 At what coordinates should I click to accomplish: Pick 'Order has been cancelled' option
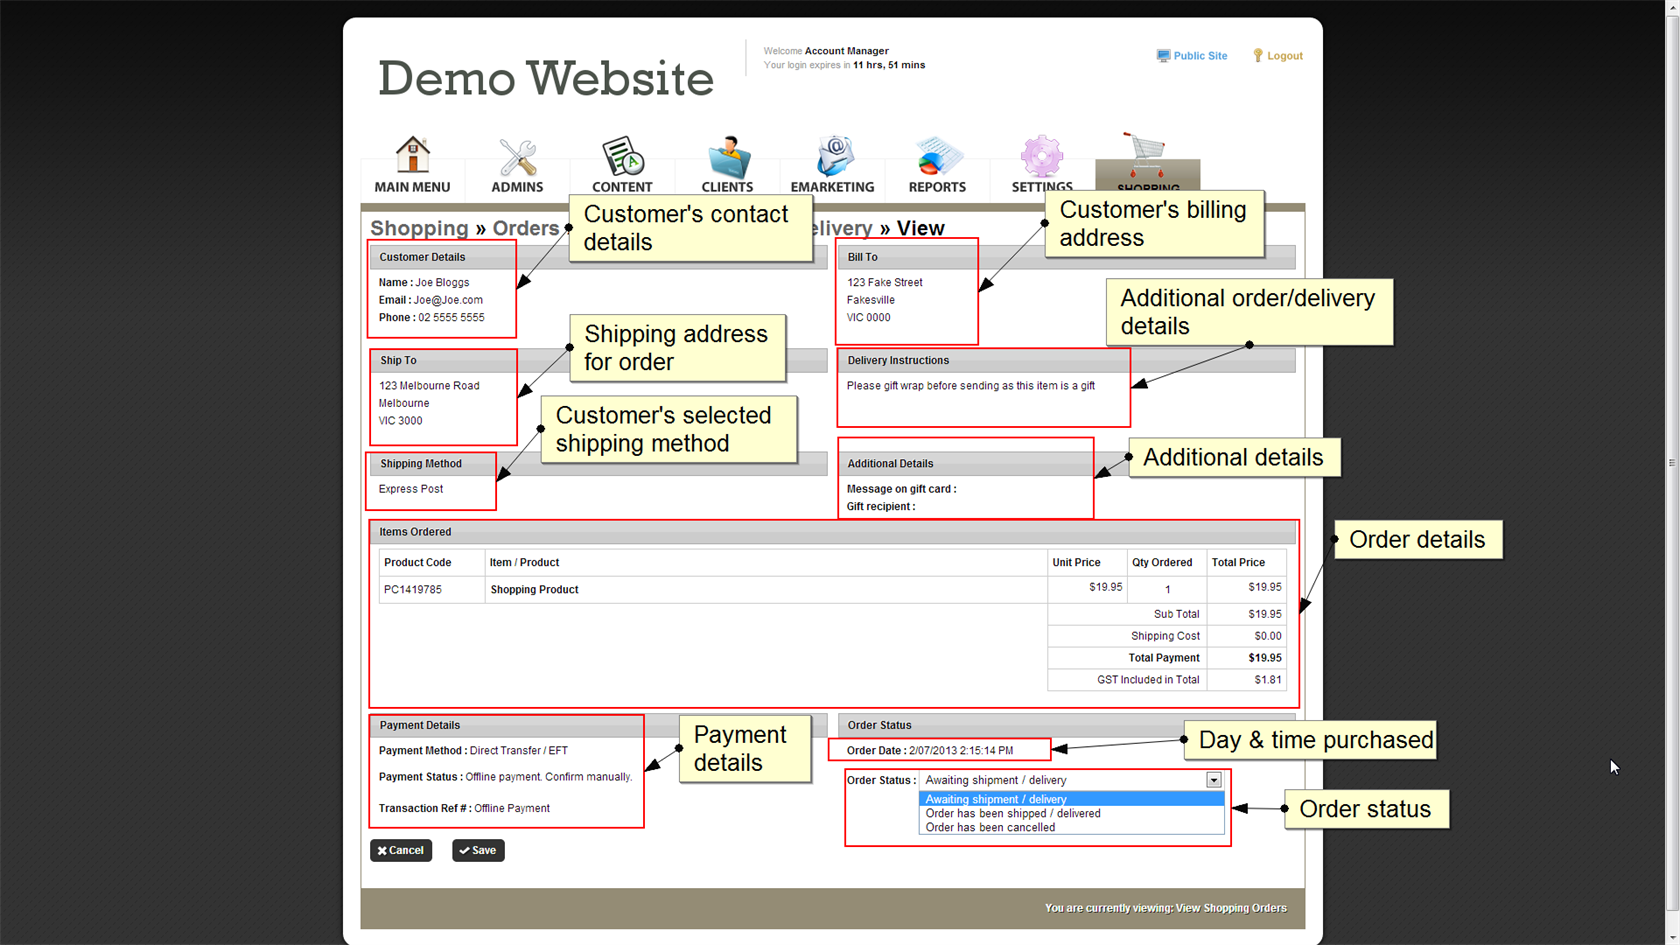coord(990,828)
